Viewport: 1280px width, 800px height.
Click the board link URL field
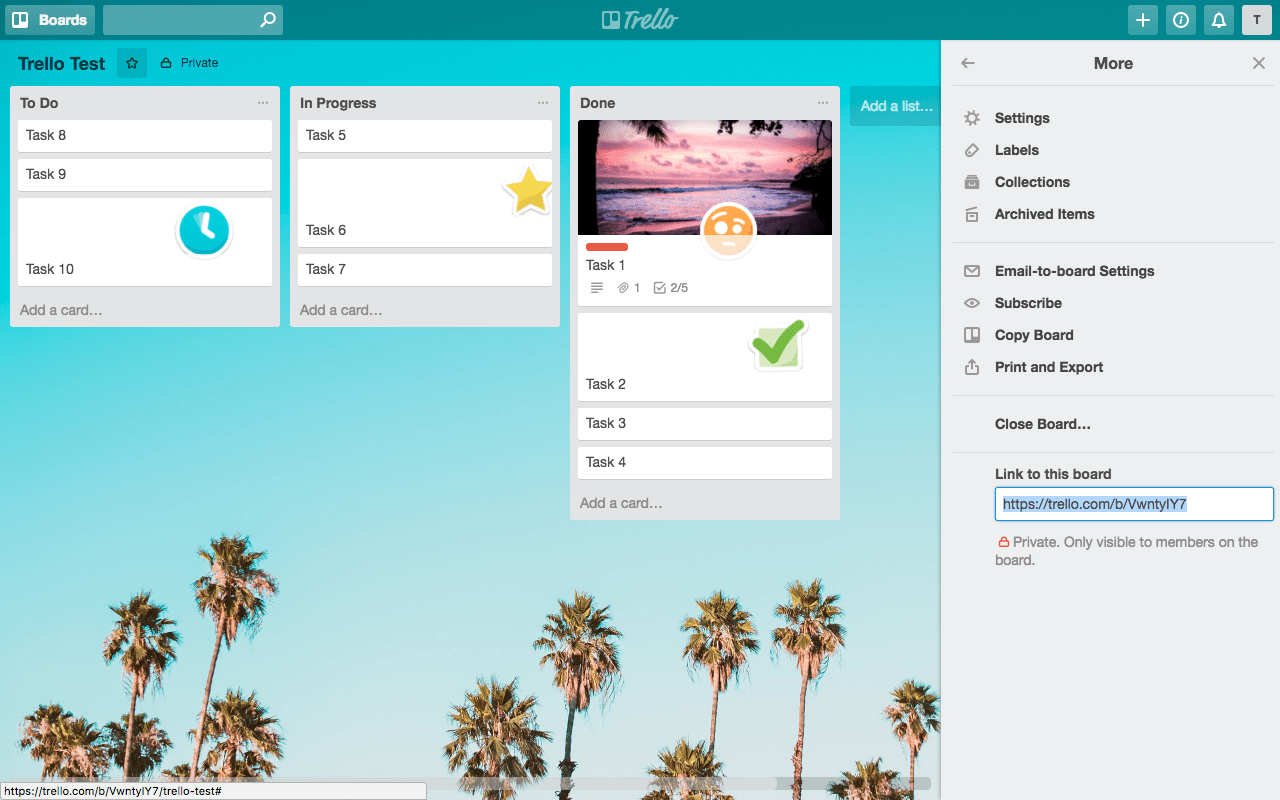(1134, 504)
